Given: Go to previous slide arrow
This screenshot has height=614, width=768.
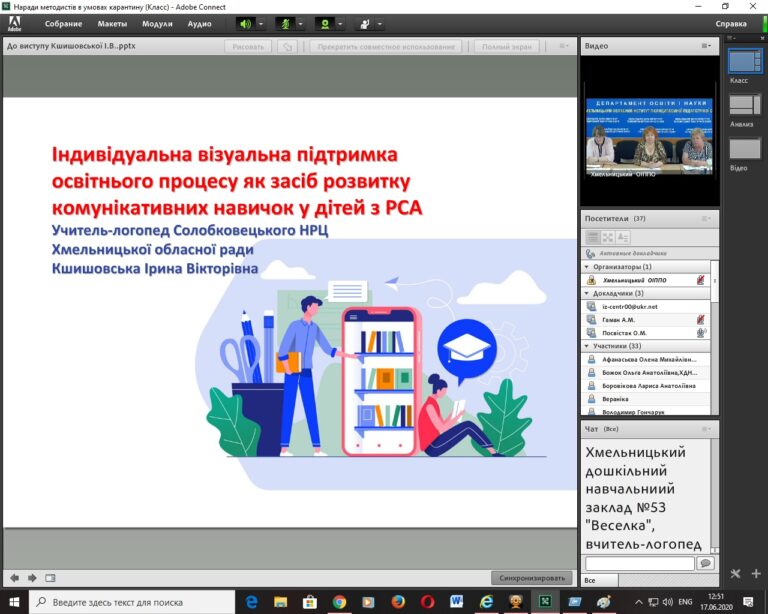Looking at the screenshot, I should pyautogui.click(x=15, y=578).
